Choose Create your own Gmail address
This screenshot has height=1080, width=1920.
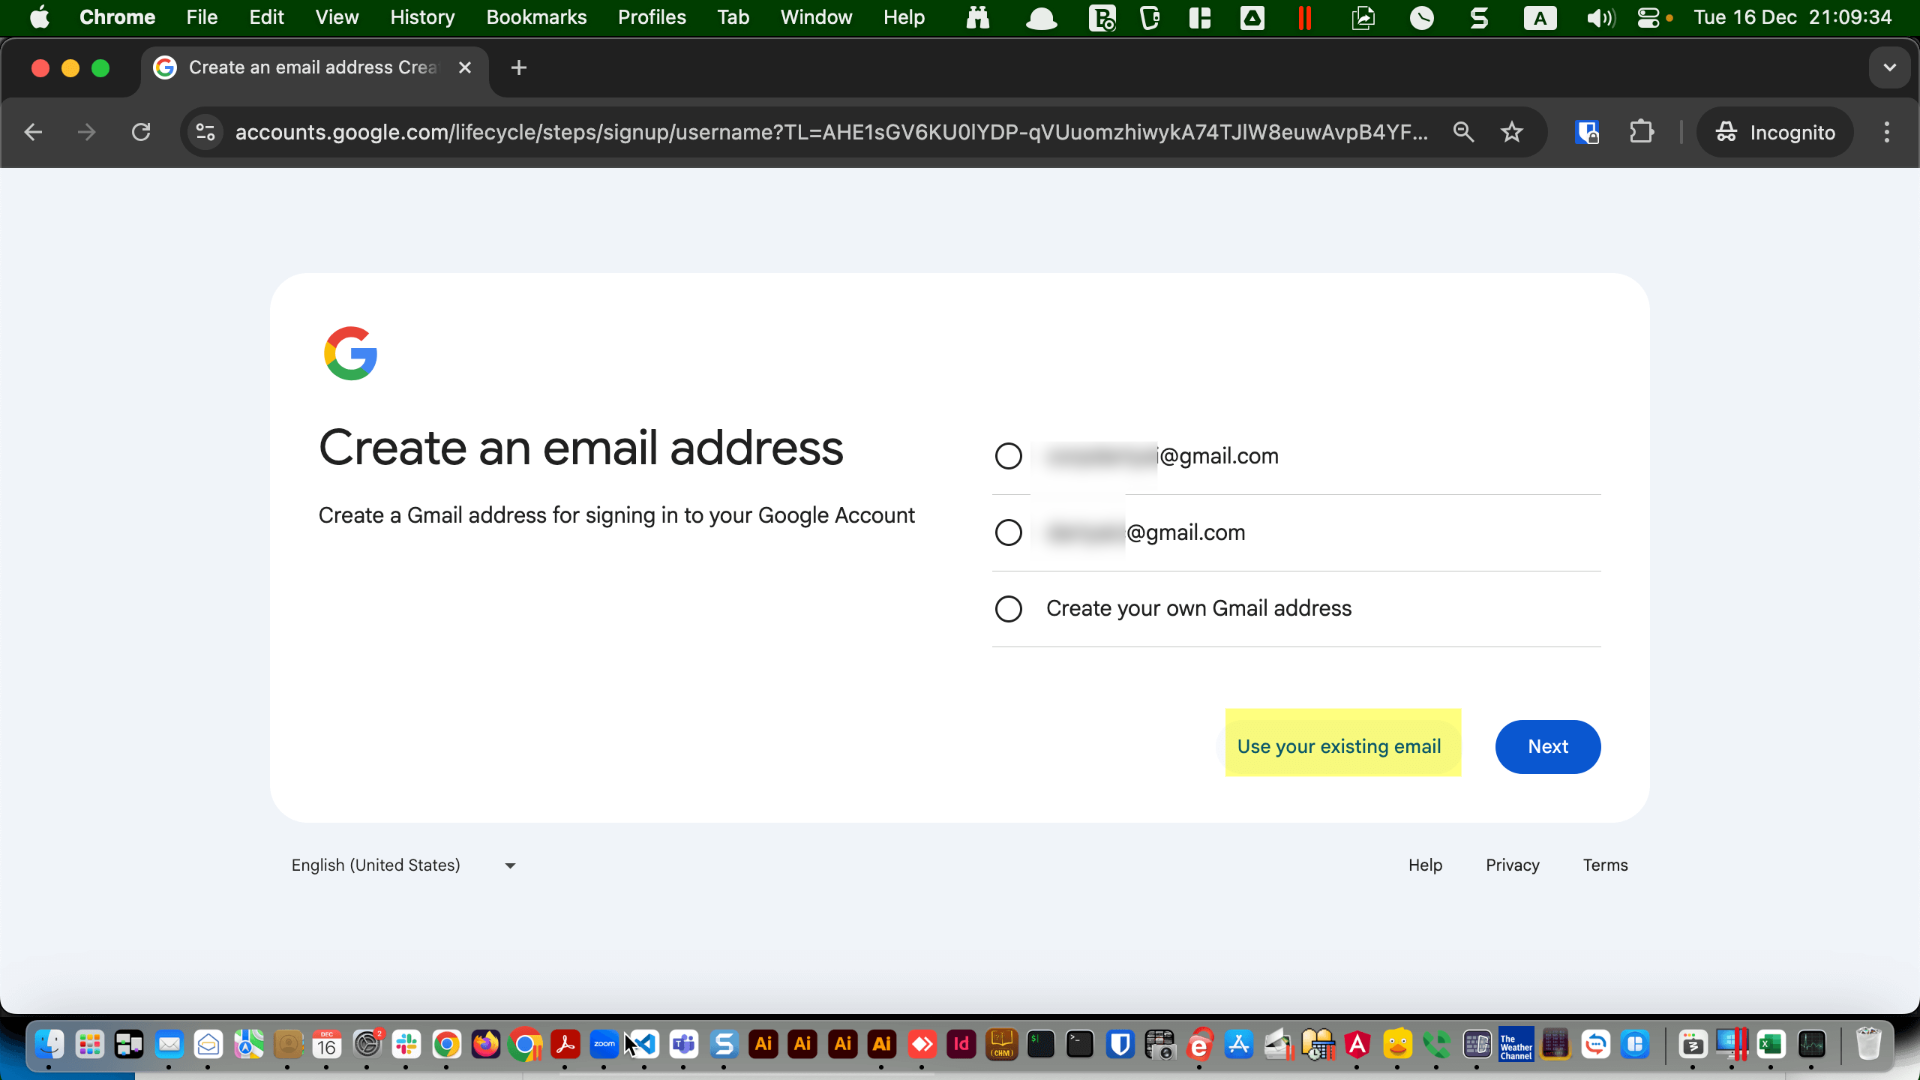pyautogui.click(x=1007, y=608)
